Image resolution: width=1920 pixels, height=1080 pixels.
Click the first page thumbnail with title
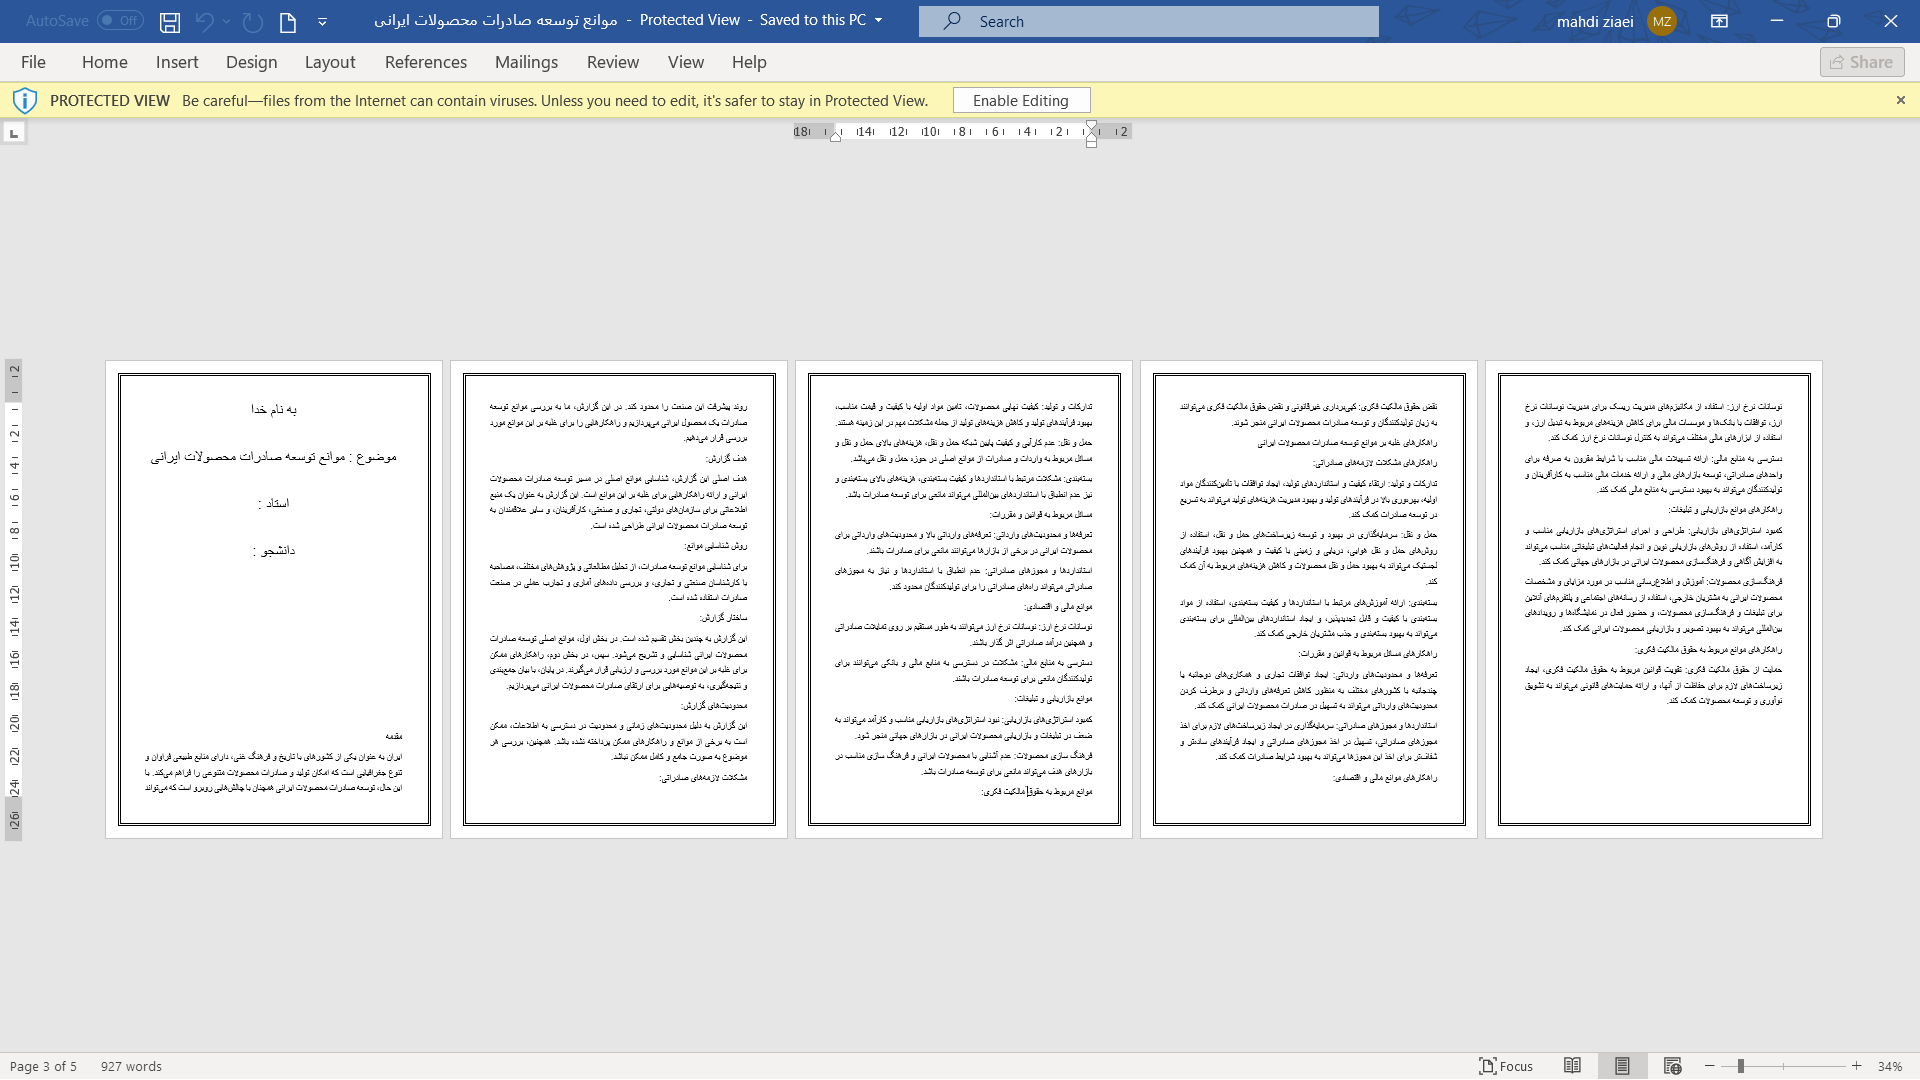pos(274,599)
